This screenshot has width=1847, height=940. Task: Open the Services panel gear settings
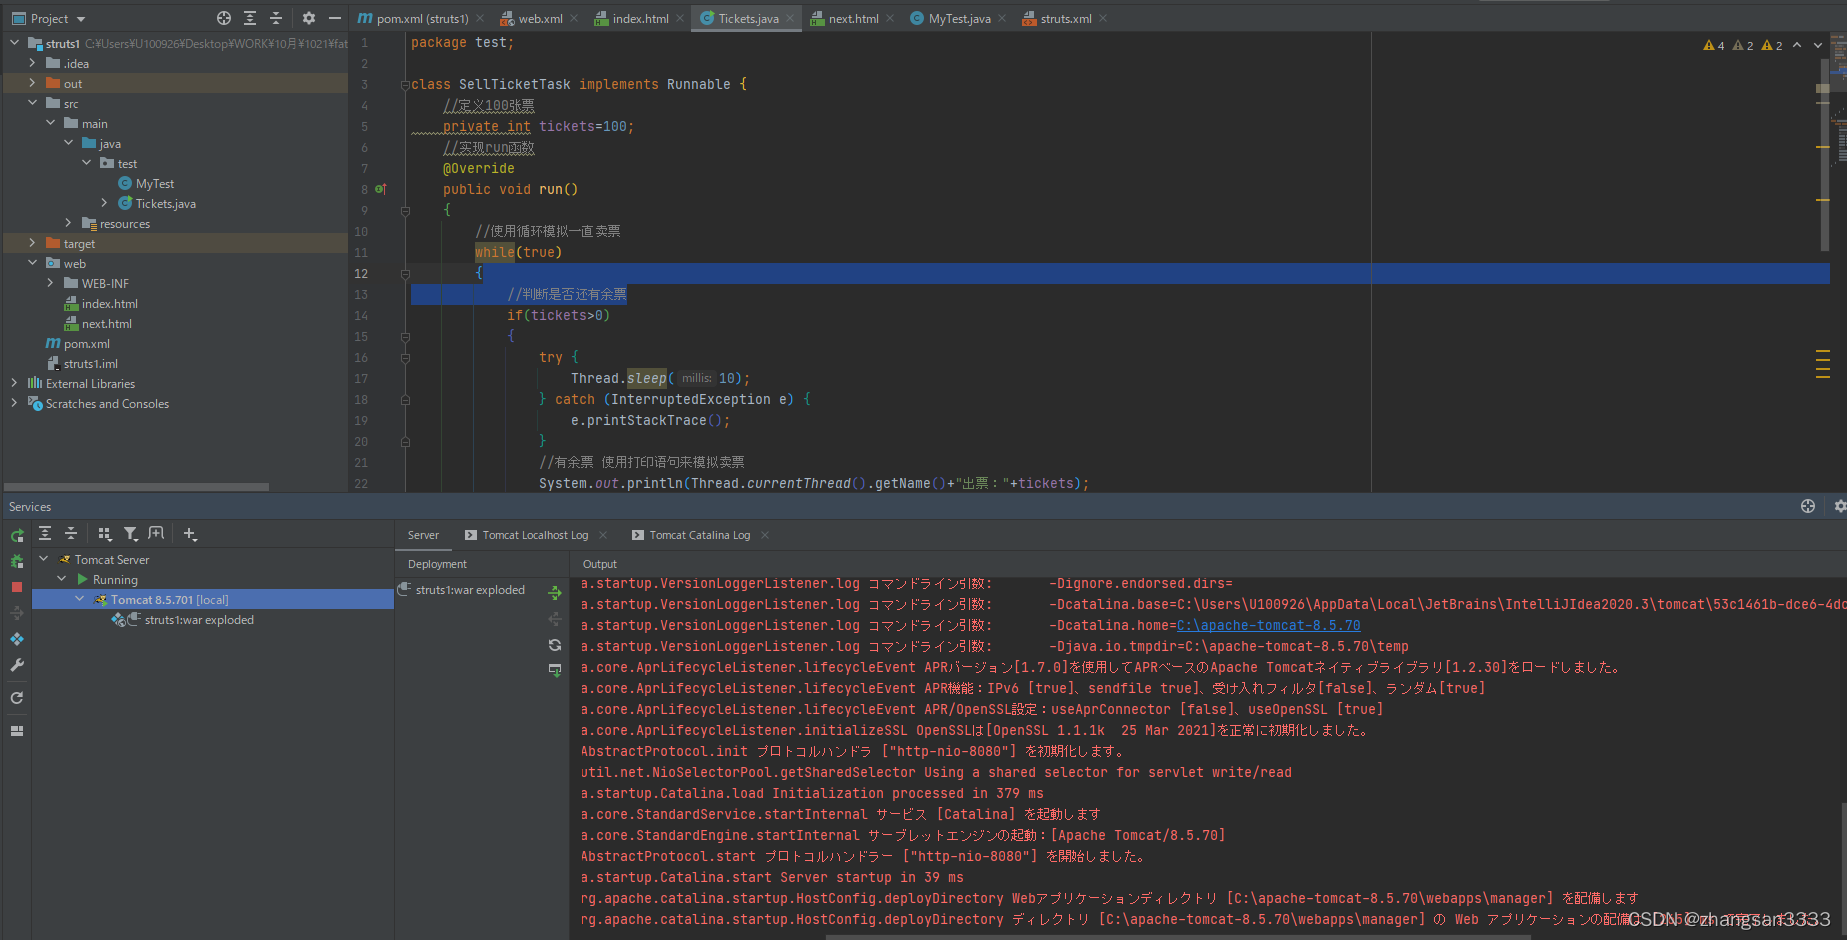pyautogui.click(x=1839, y=506)
